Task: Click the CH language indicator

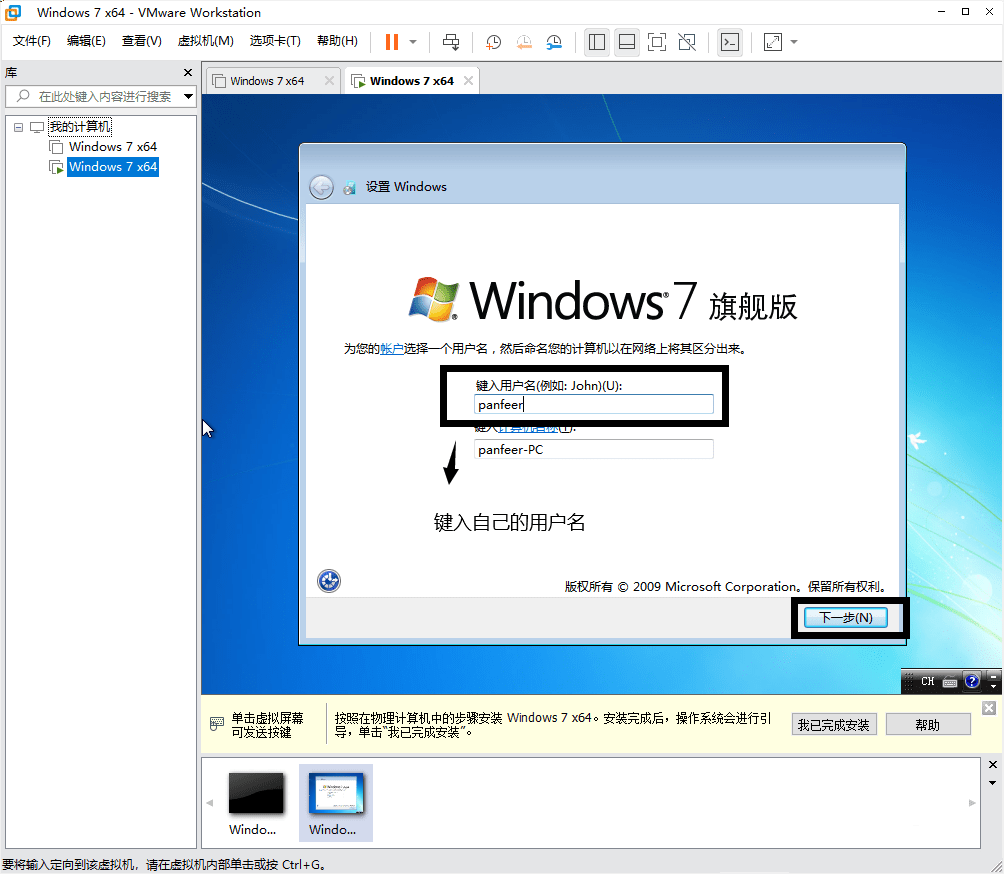Action: click(x=927, y=682)
